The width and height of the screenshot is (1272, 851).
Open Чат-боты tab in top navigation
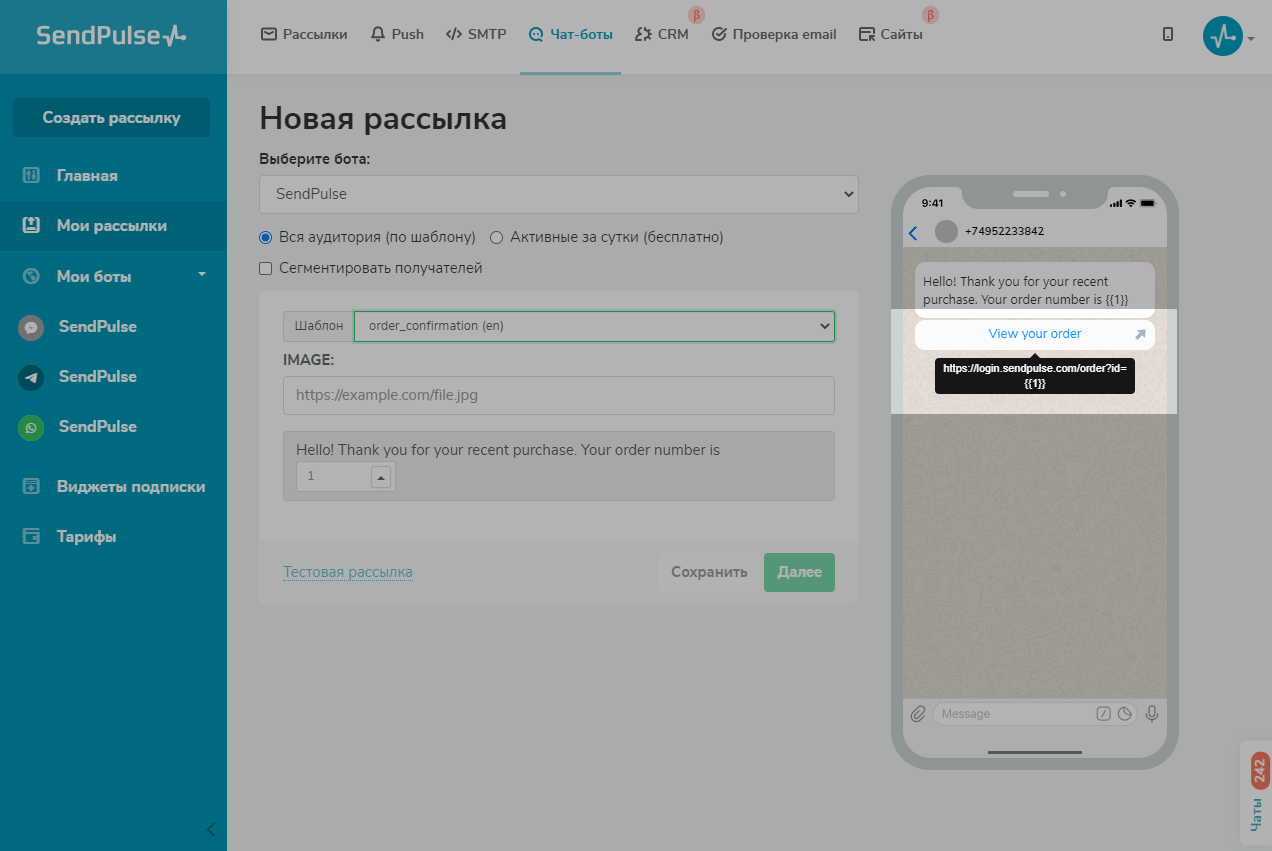[570, 34]
